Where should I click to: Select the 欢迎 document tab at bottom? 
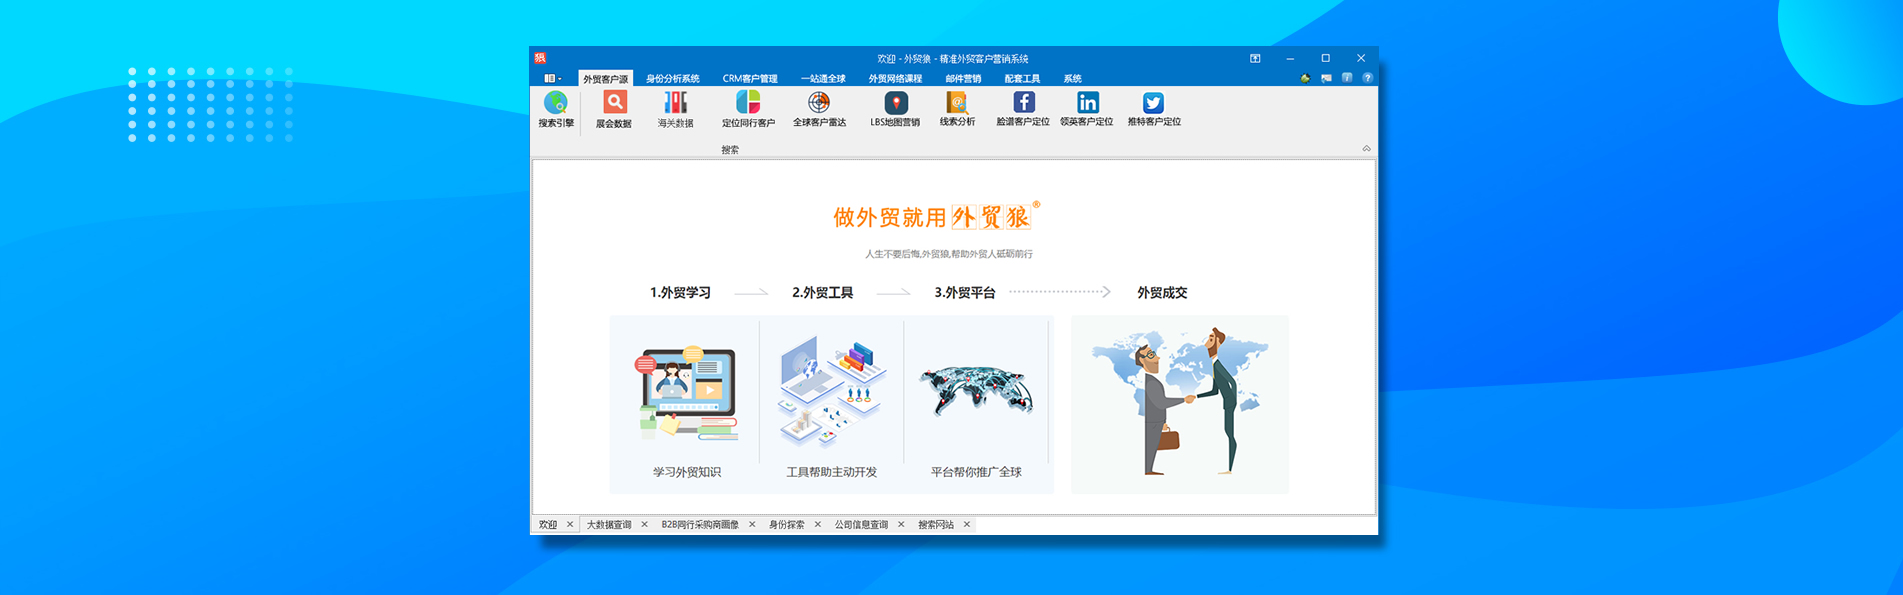548,525
